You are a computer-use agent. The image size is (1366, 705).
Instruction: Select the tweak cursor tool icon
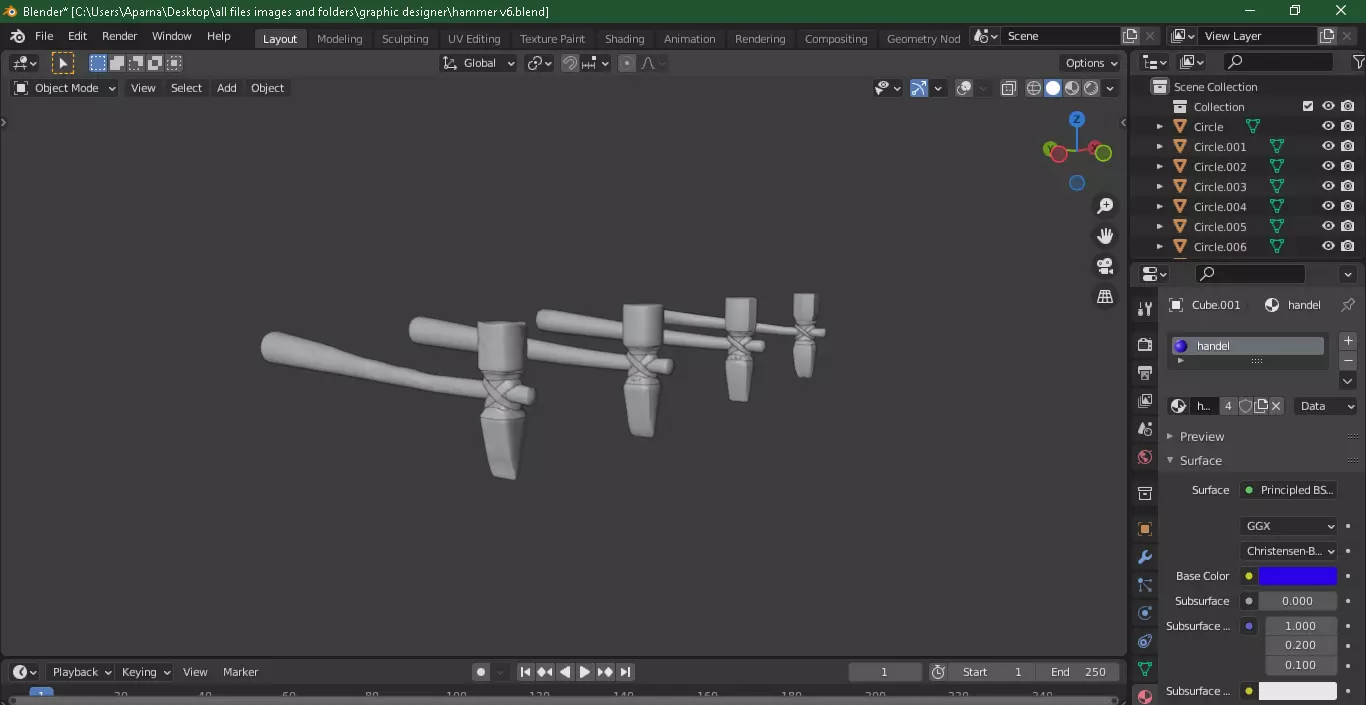[63, 63]
